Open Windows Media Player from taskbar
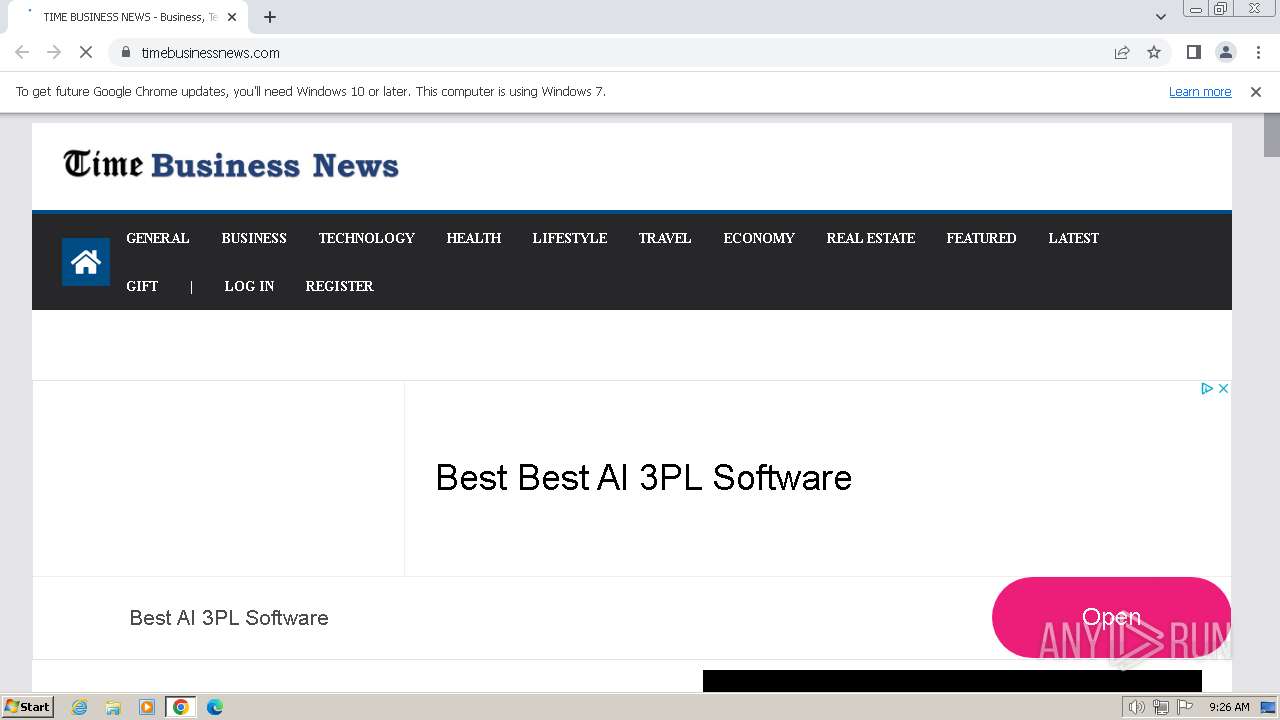 [147, 707]
